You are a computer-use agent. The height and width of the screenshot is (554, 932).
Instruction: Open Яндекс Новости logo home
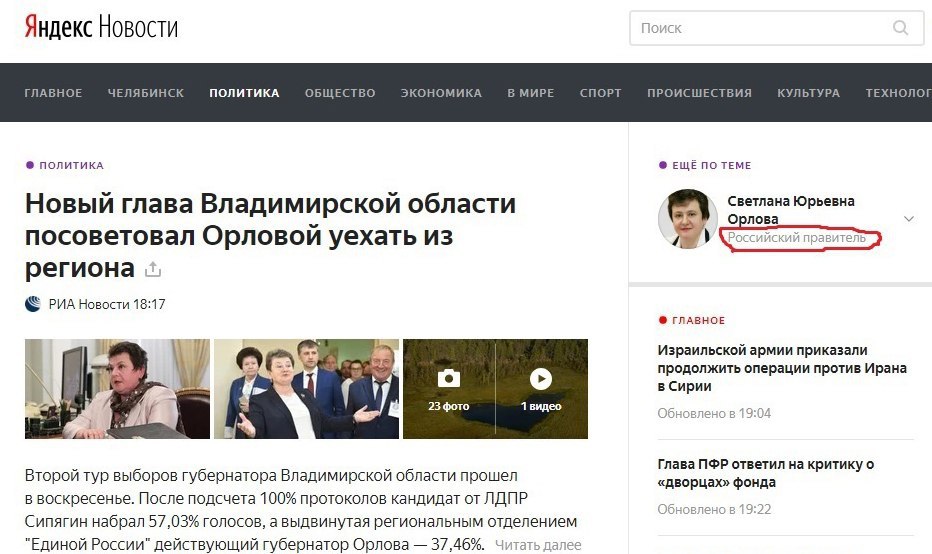[101, 27]
